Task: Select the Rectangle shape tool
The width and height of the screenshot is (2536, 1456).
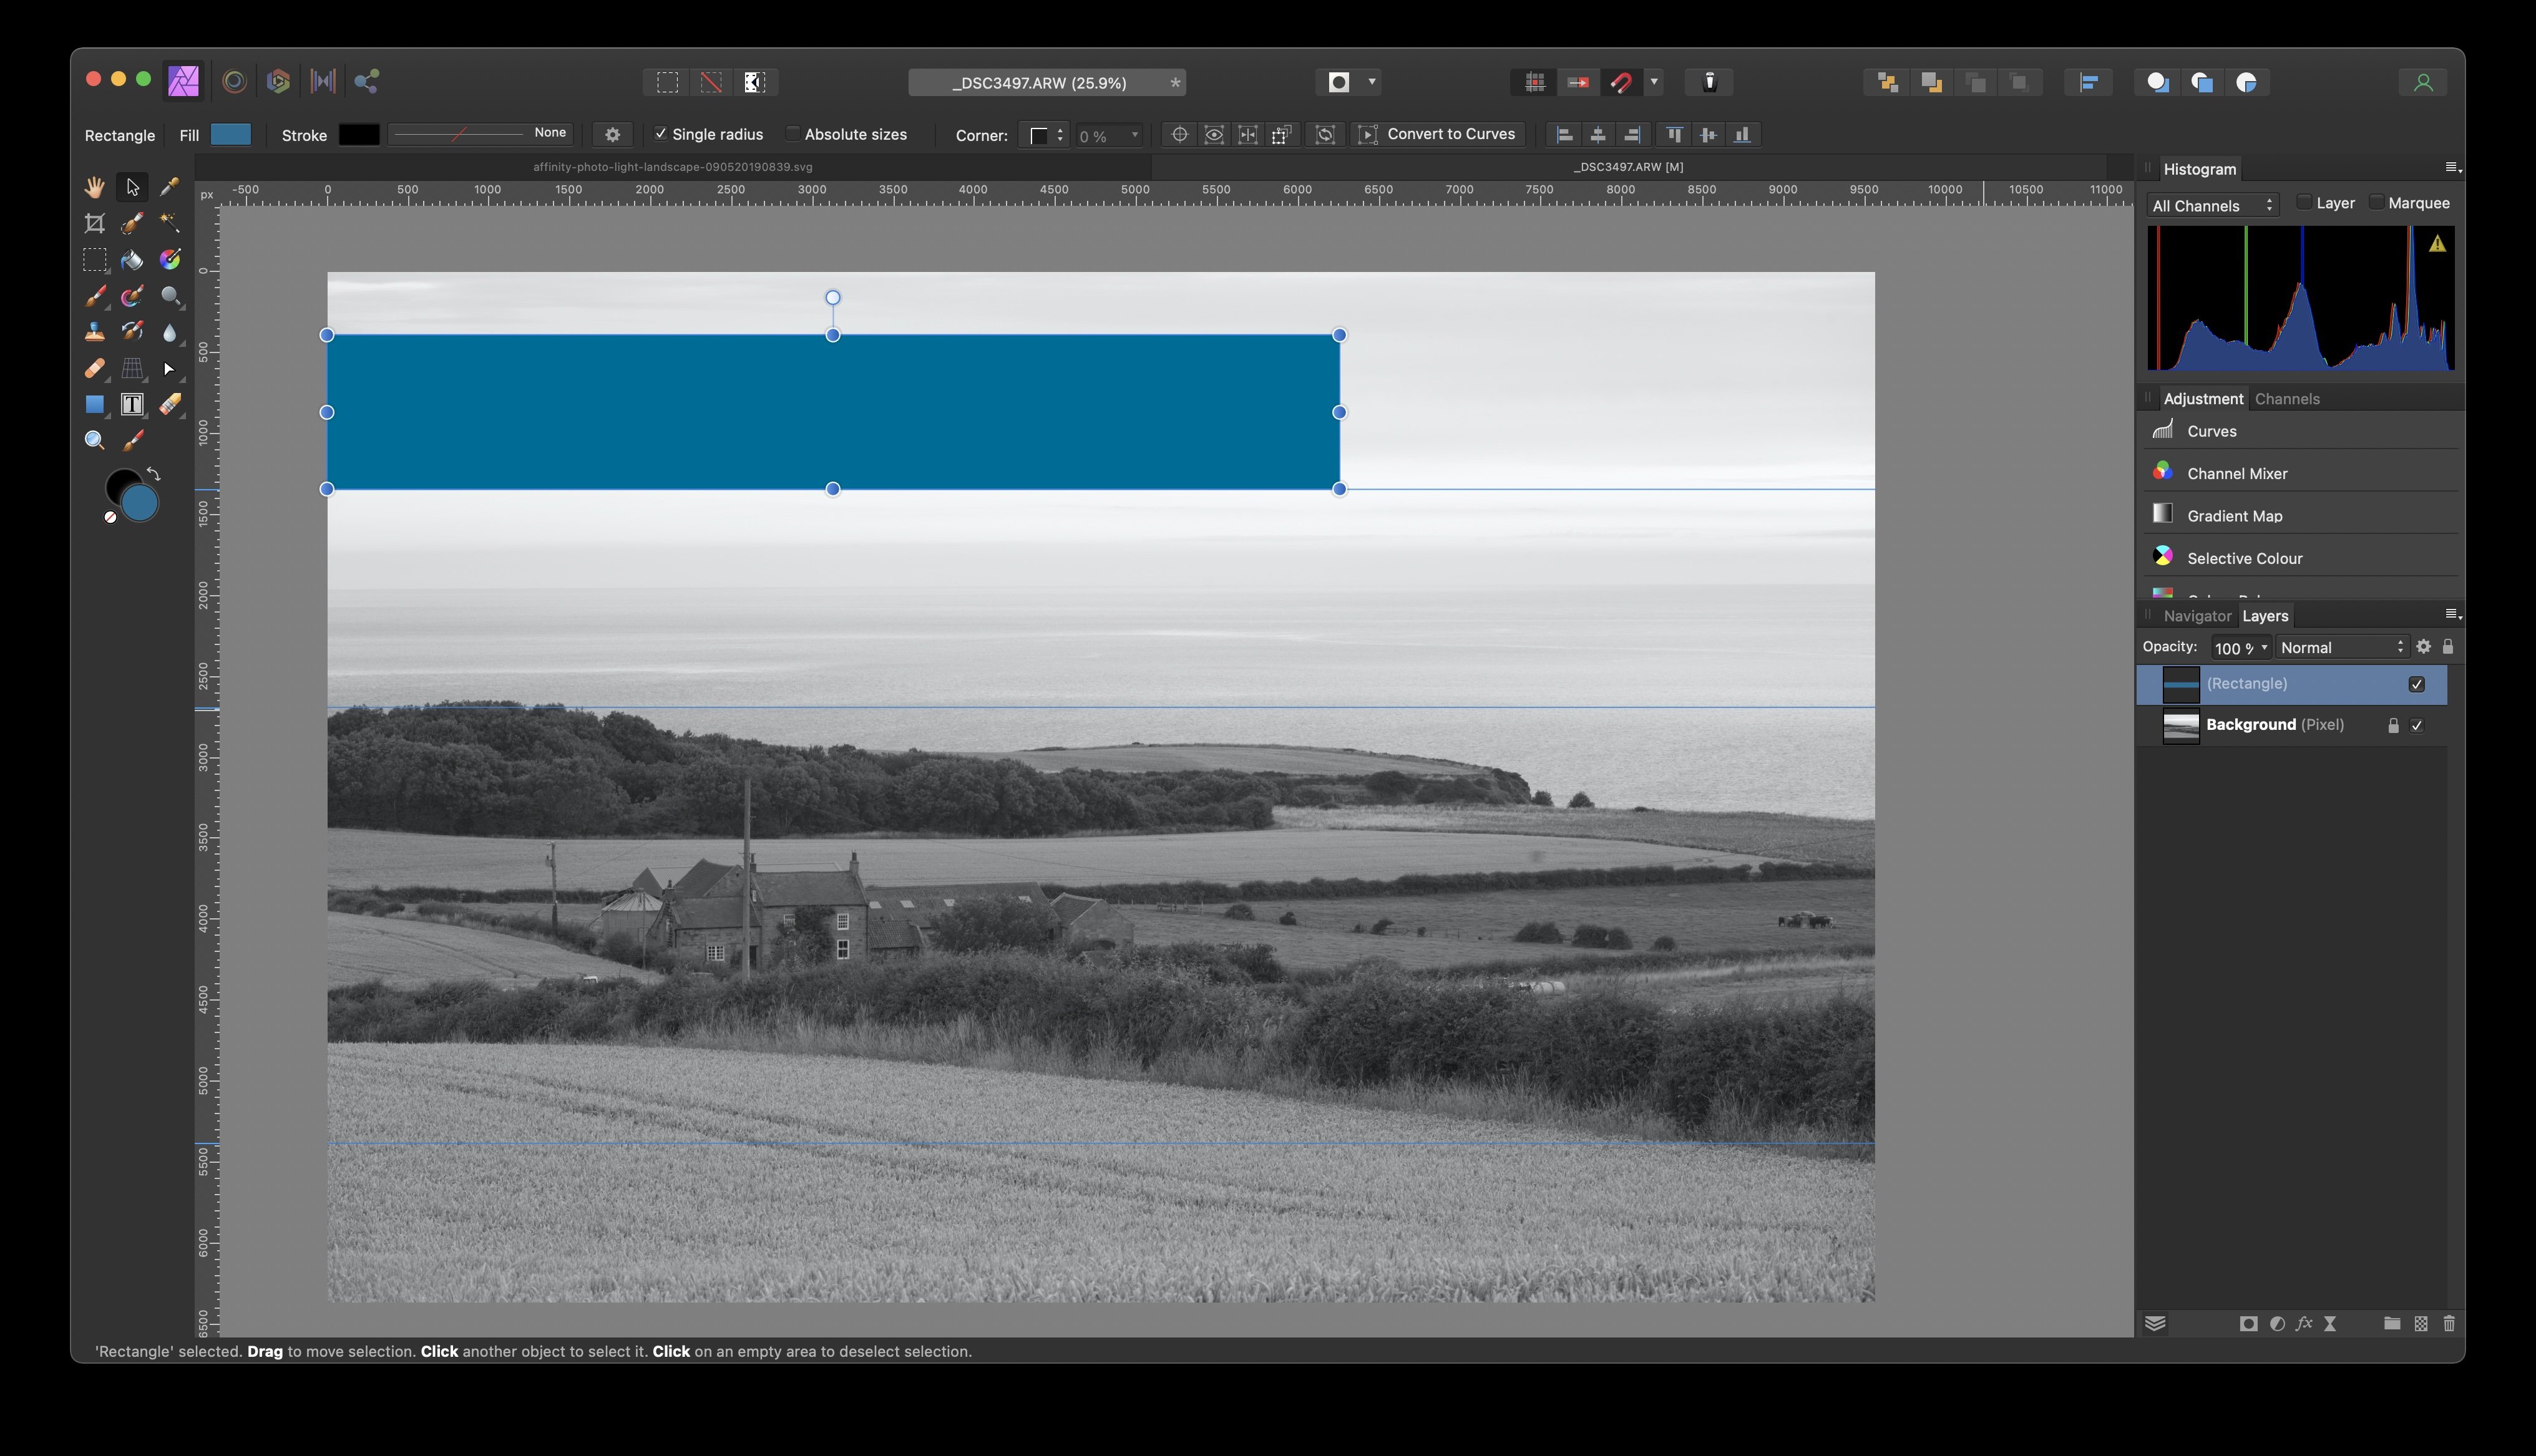Action: 94,404
